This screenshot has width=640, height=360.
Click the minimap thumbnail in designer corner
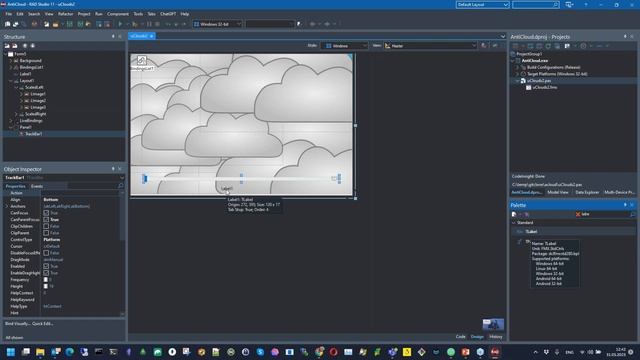(493, 324)
